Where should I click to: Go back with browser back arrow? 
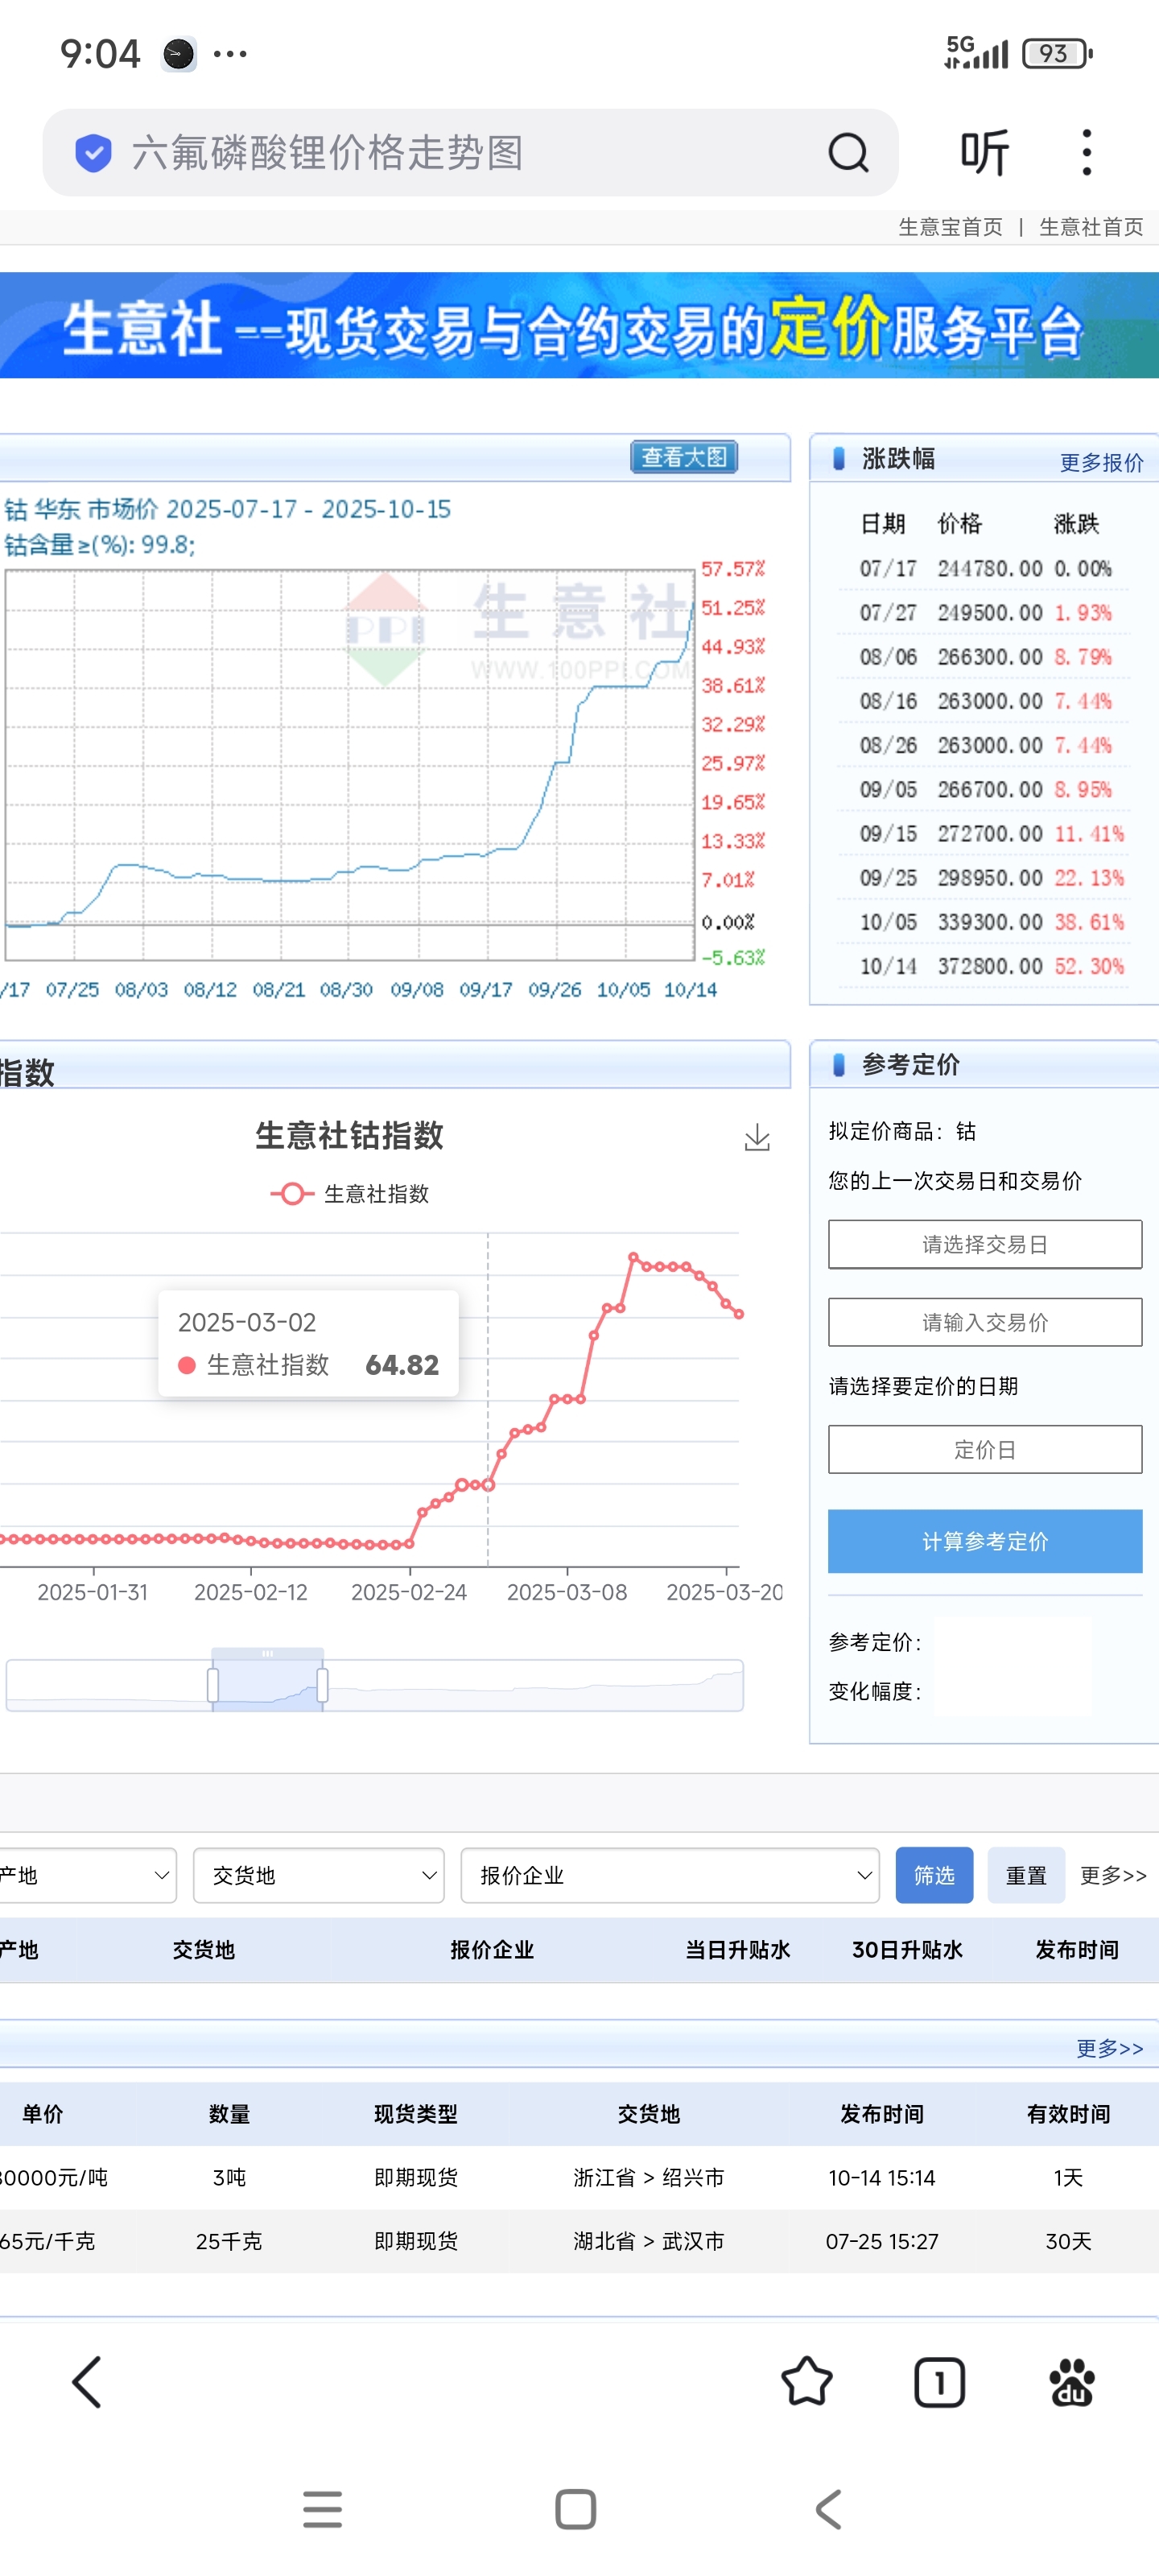pos(87,2382)
